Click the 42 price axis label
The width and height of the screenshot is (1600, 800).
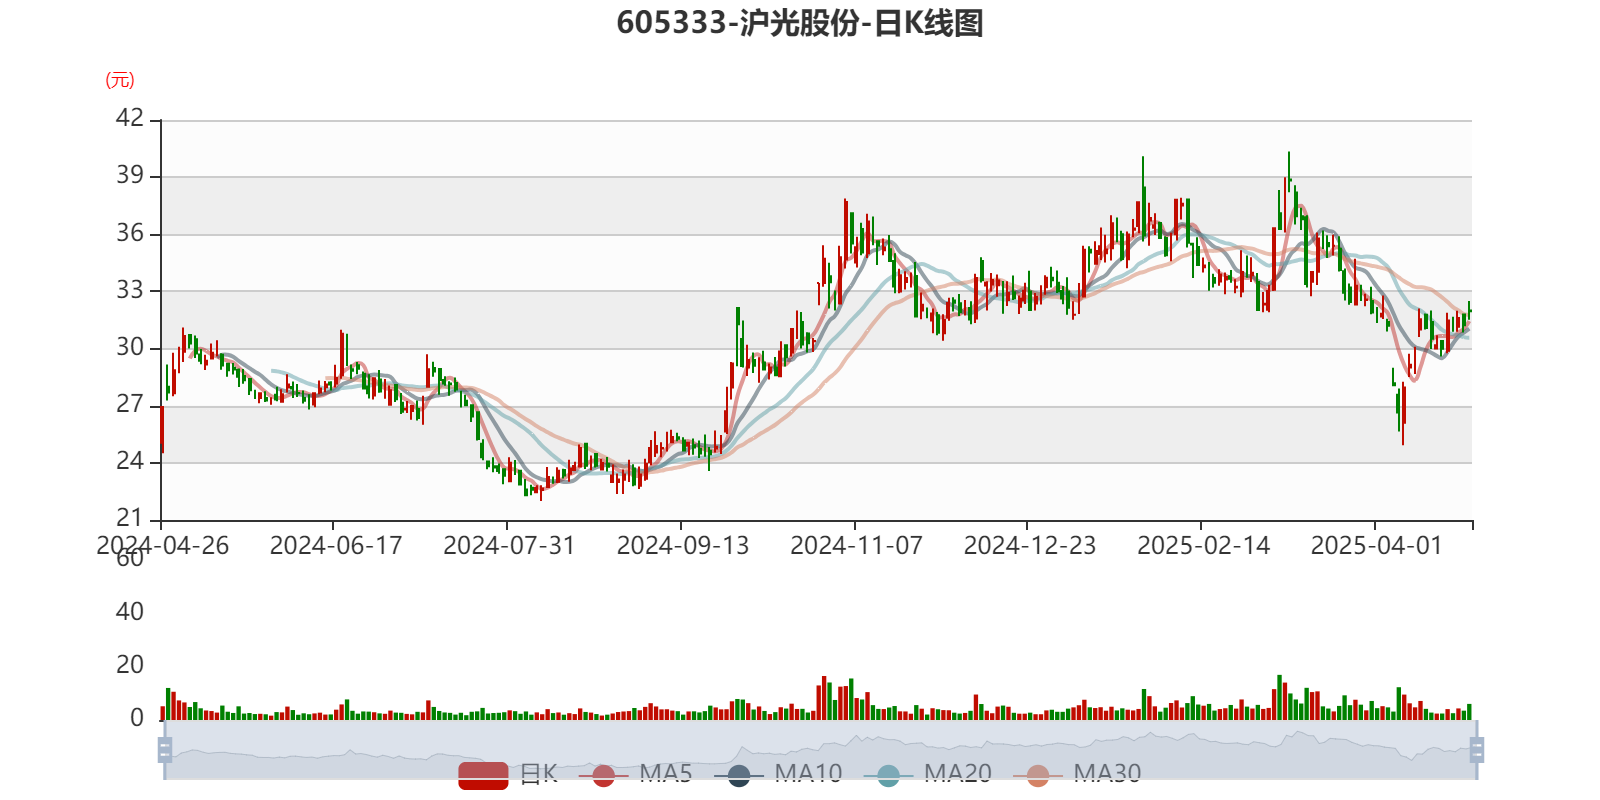130,118
